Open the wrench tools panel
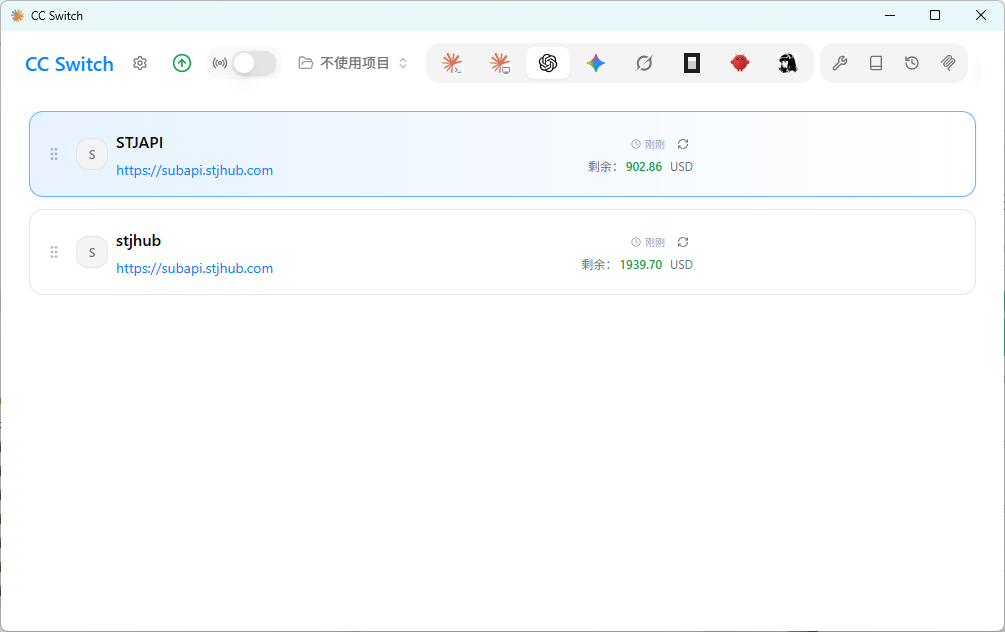 tap(840, 63)
